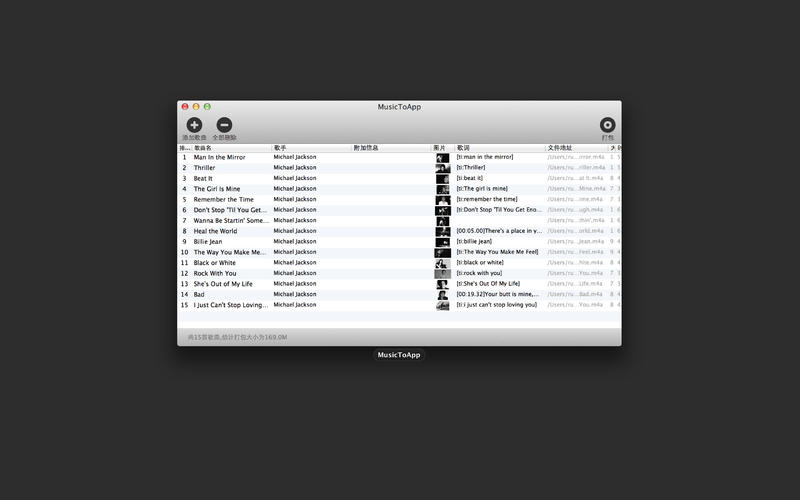Select the Billie Jean album art image
The height and width of the screenshot is (500, 800).
[x=442, y=241]
